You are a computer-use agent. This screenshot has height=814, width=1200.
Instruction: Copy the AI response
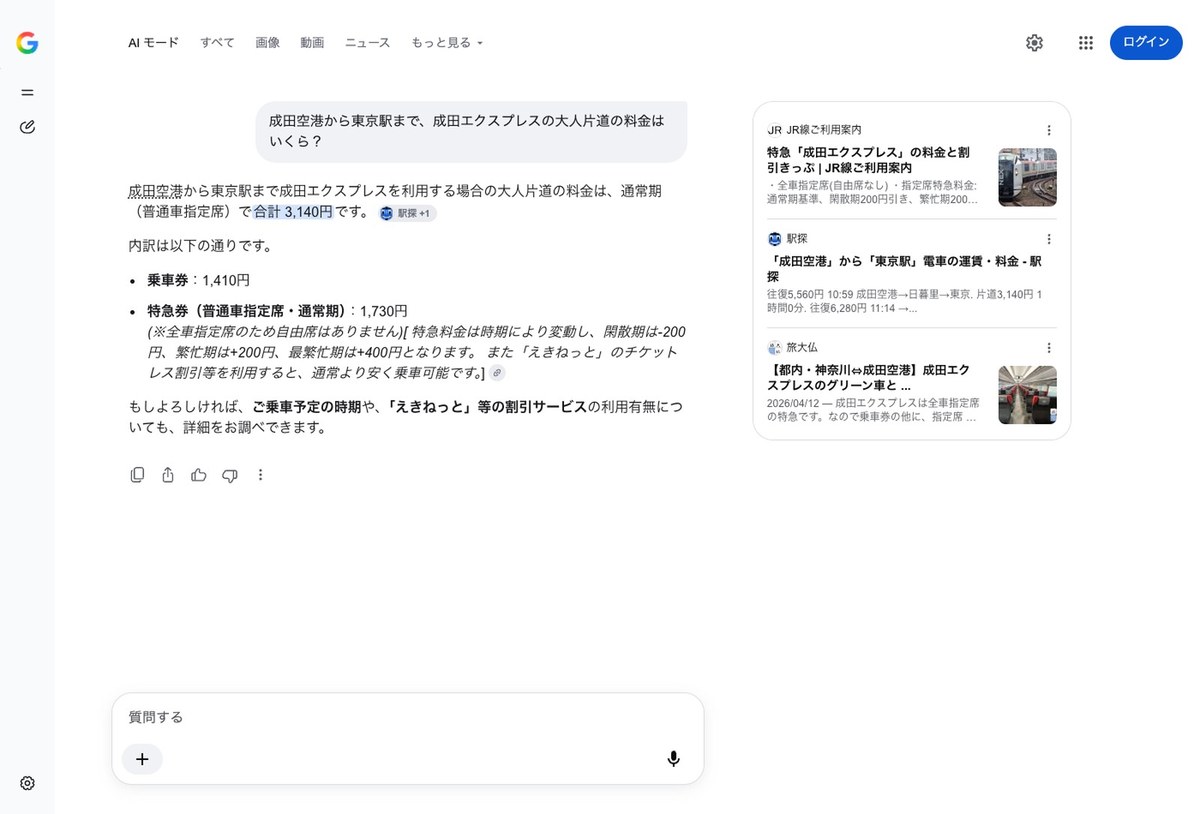click(137, 475)
